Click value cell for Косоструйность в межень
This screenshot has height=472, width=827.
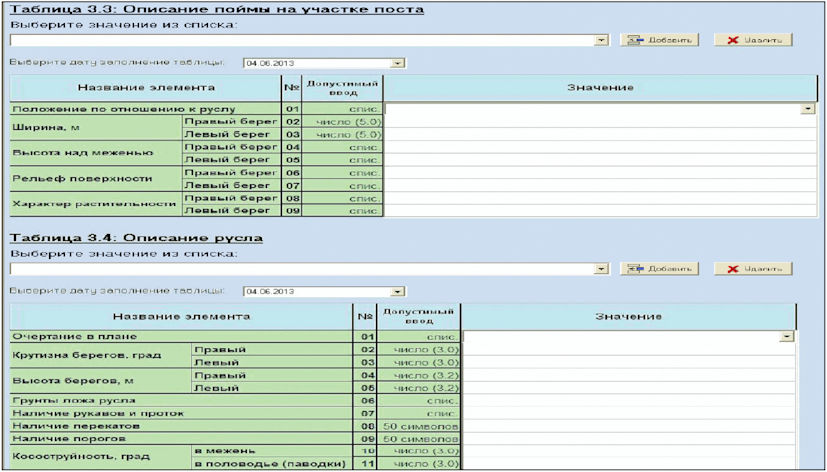[x=628, y=452]
